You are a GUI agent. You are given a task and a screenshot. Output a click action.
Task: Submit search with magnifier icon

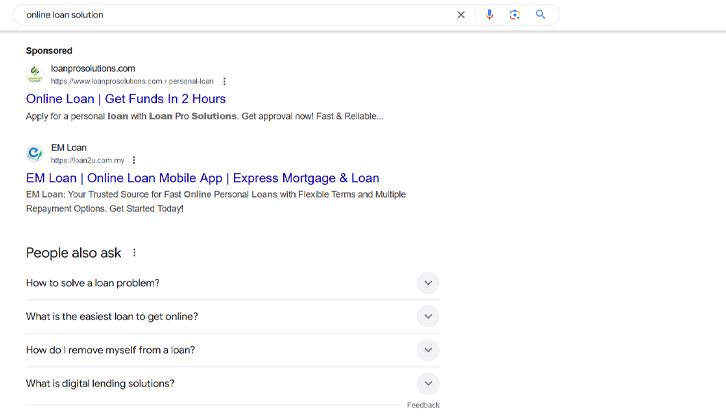(540, 14)
